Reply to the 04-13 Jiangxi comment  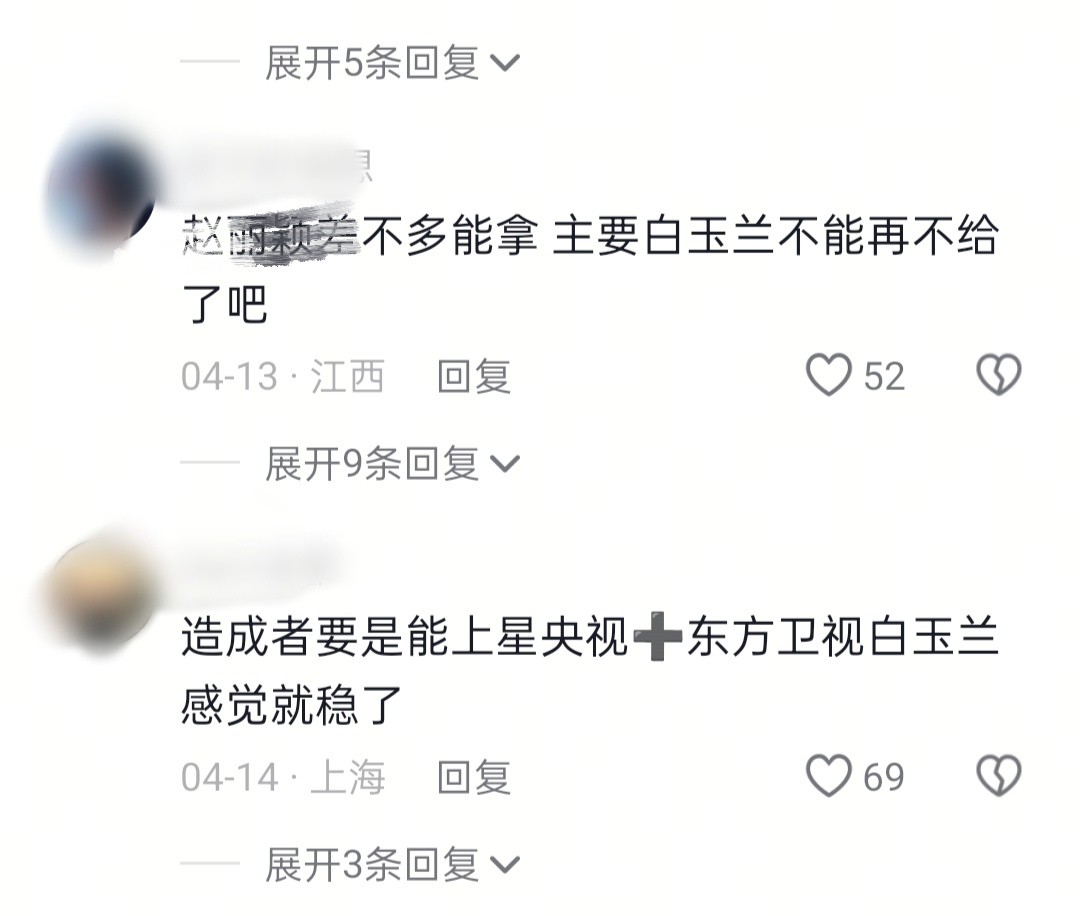tap(475, 377)
